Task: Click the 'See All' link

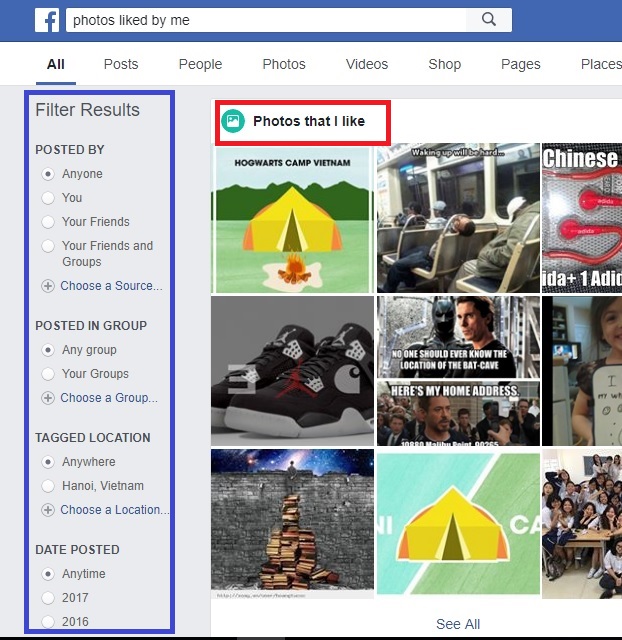Action: pyautogui.click(x=458, y=624)
